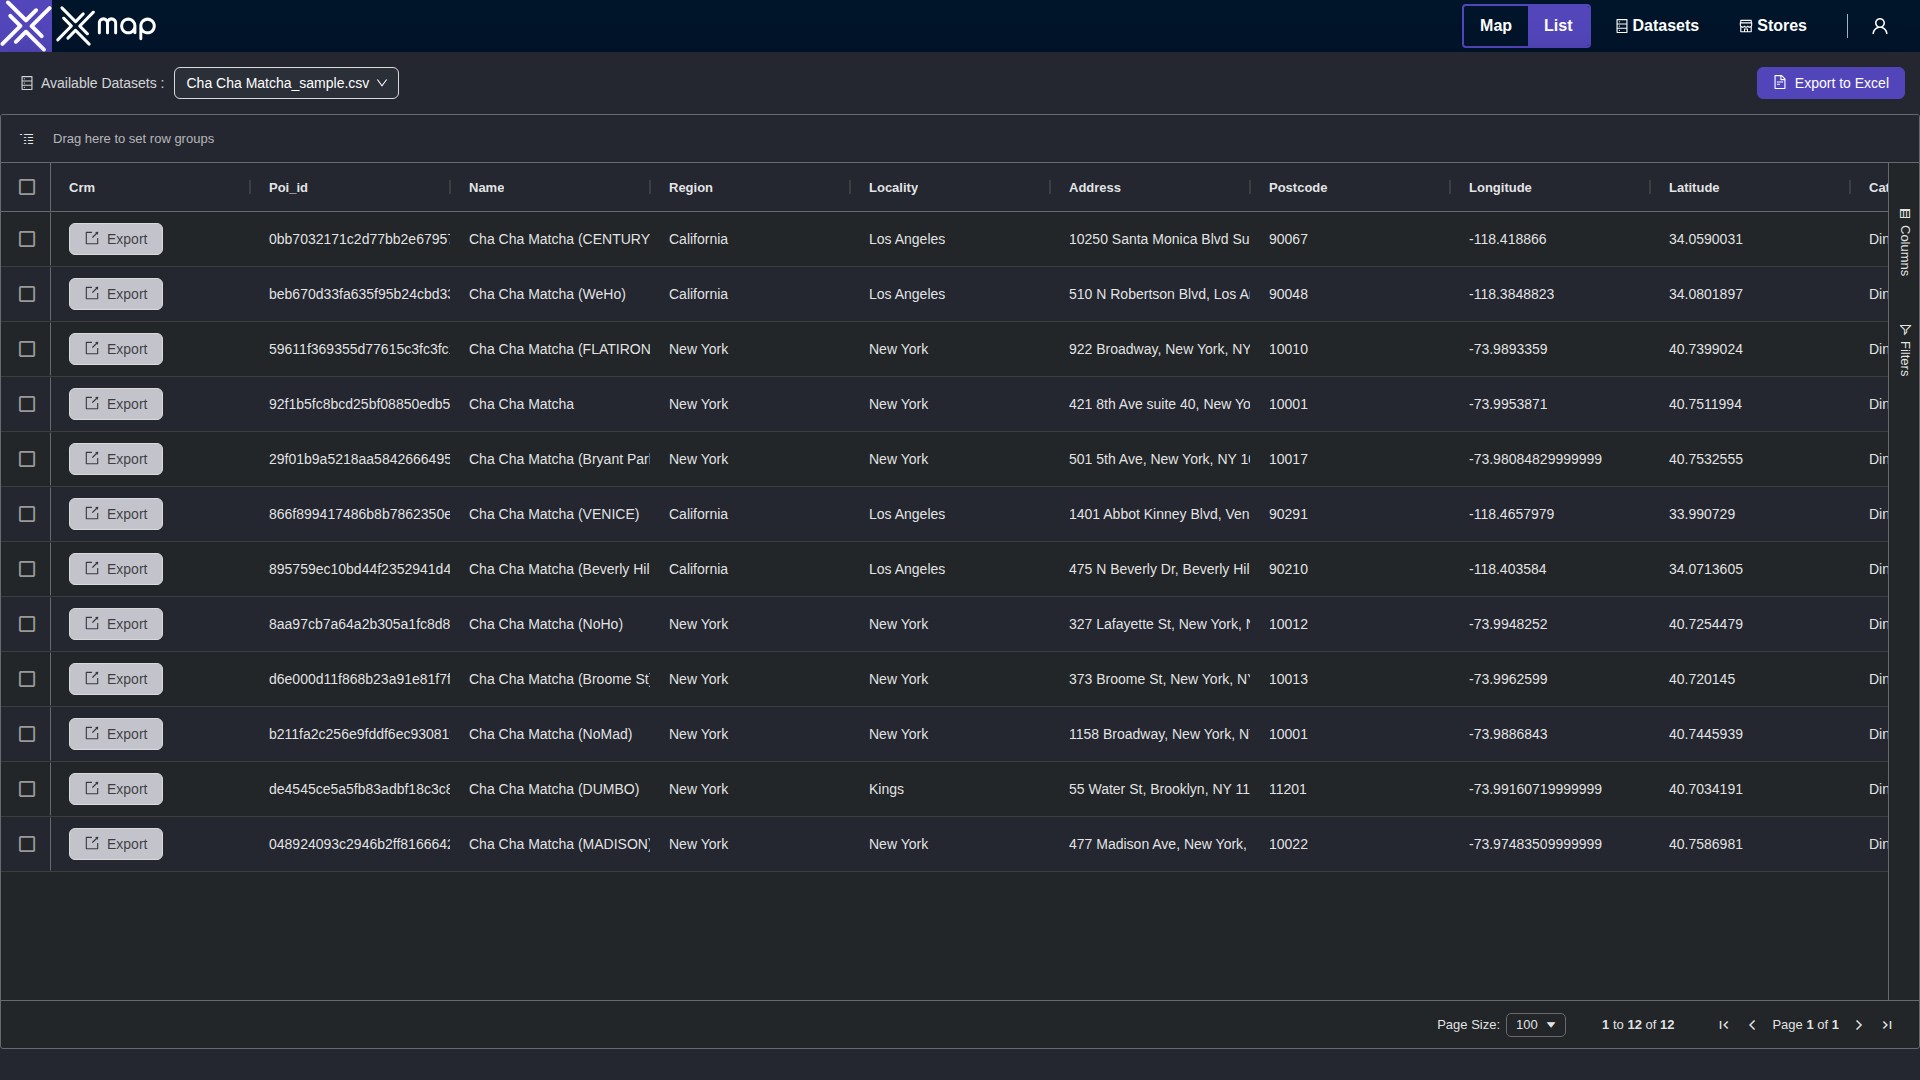Select the Cha Cha Matcha (DUMBO) row checkbox
Screen dimensions: 1920x1080
pyautogui.click(x=27, y=789)
